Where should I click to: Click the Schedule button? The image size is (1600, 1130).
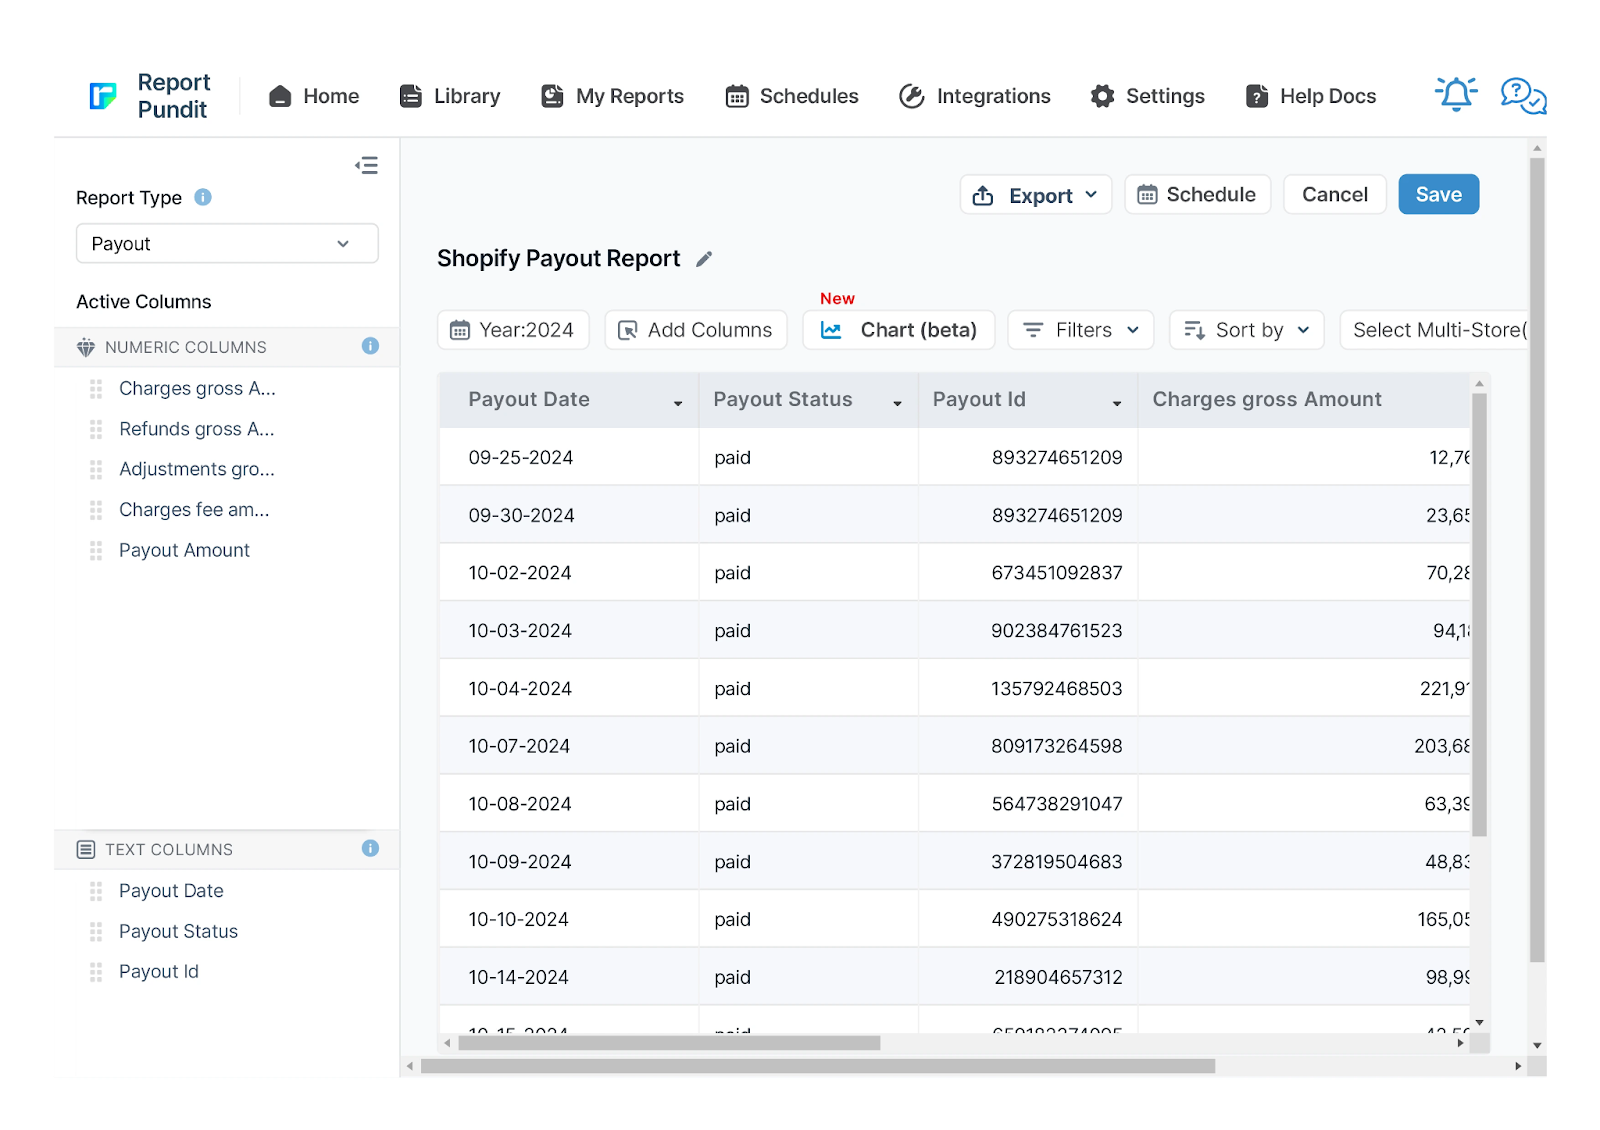pyautogui.click(x=1198, y=194)
